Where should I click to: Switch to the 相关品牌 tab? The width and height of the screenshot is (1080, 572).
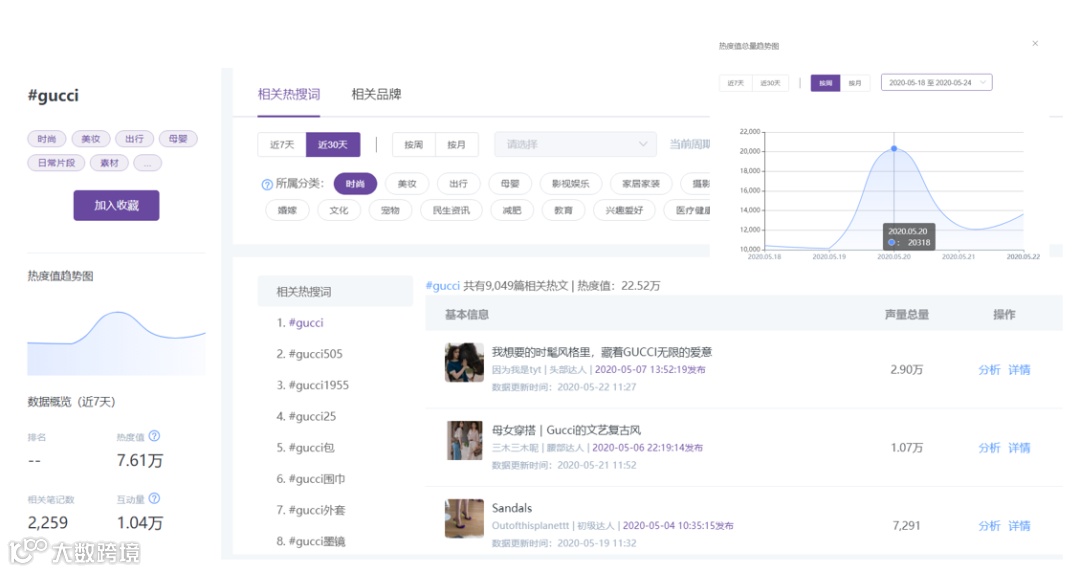(376, 94)
